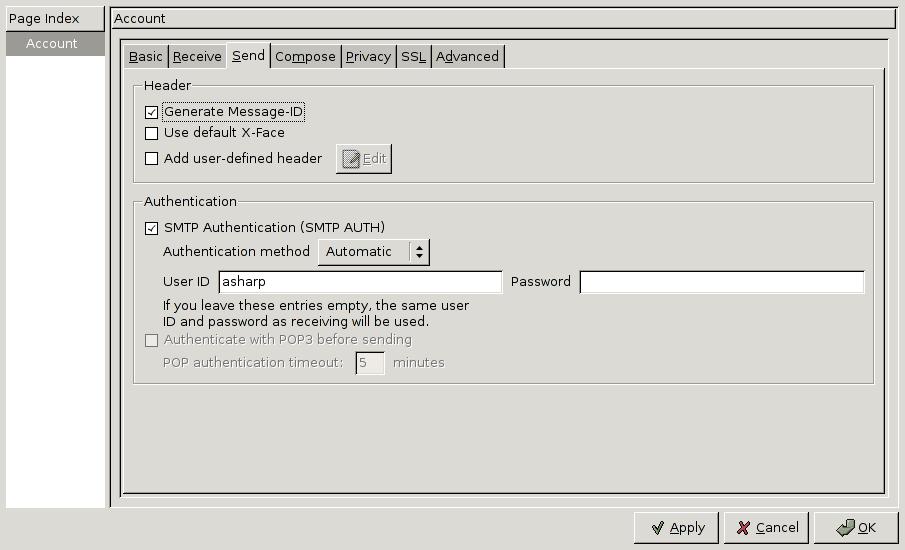
Task: Click the OK arrow icon
Action: [844, 528]
